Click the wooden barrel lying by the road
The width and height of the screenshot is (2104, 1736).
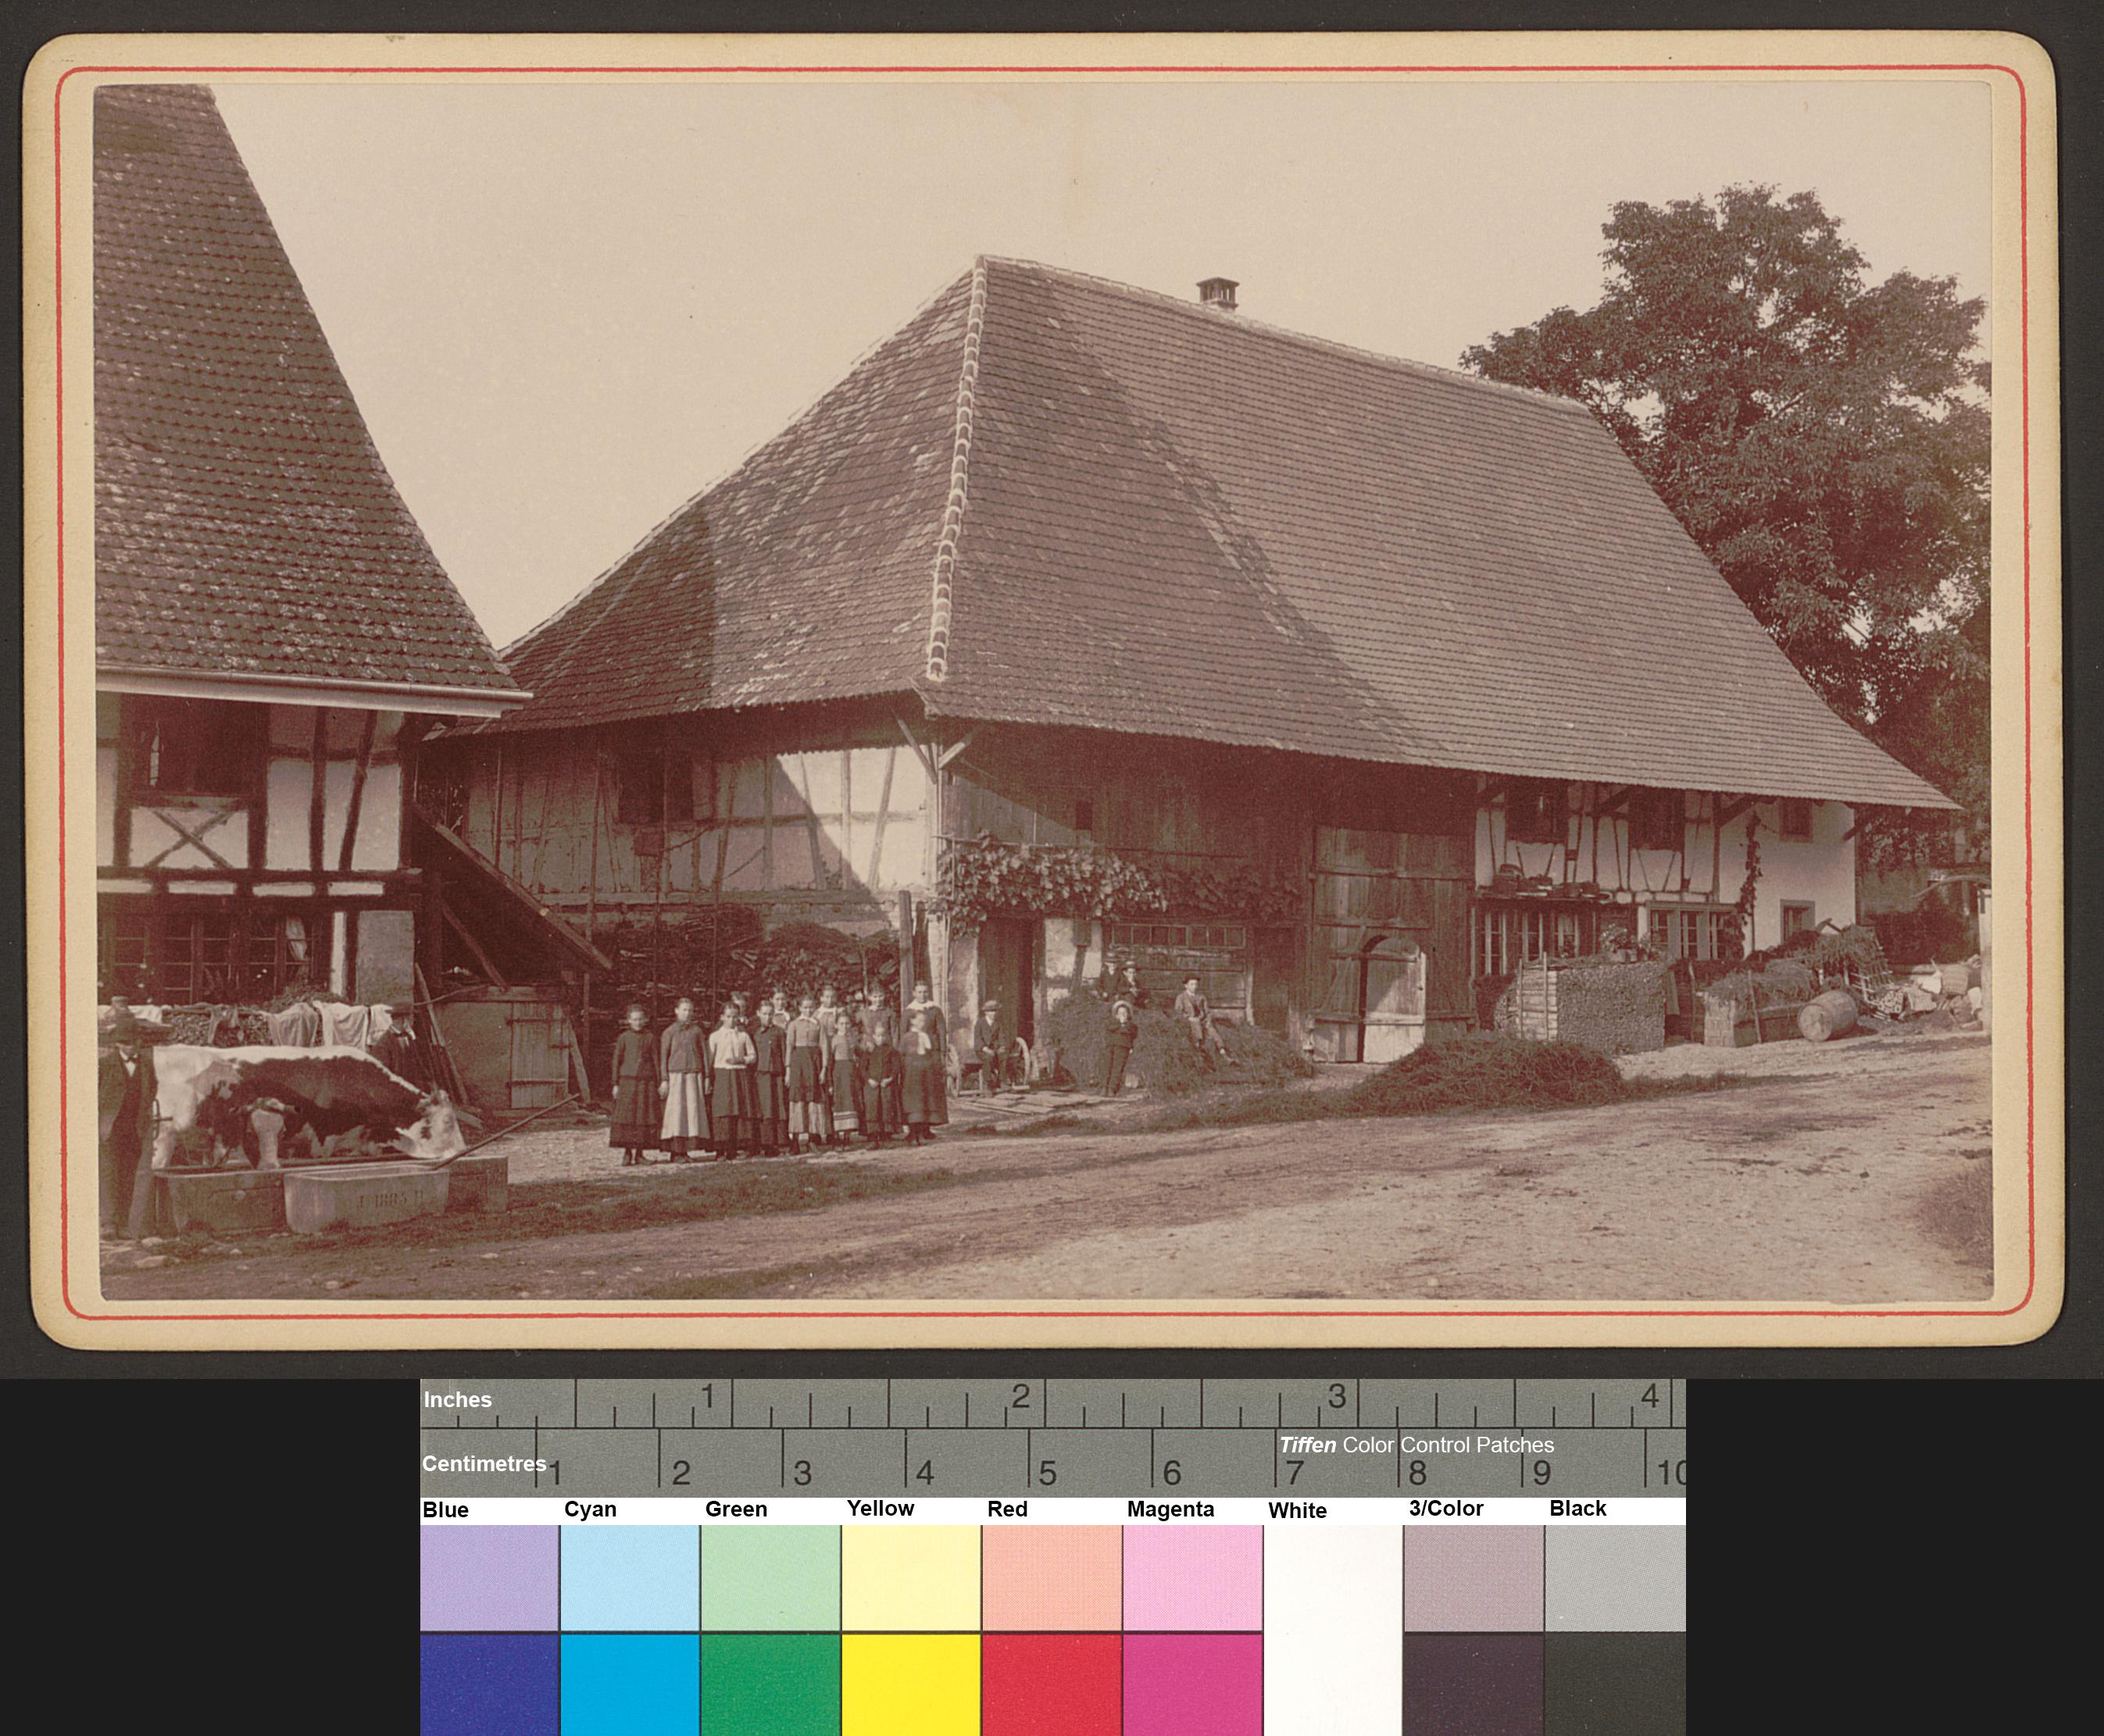point(1827,1015)
